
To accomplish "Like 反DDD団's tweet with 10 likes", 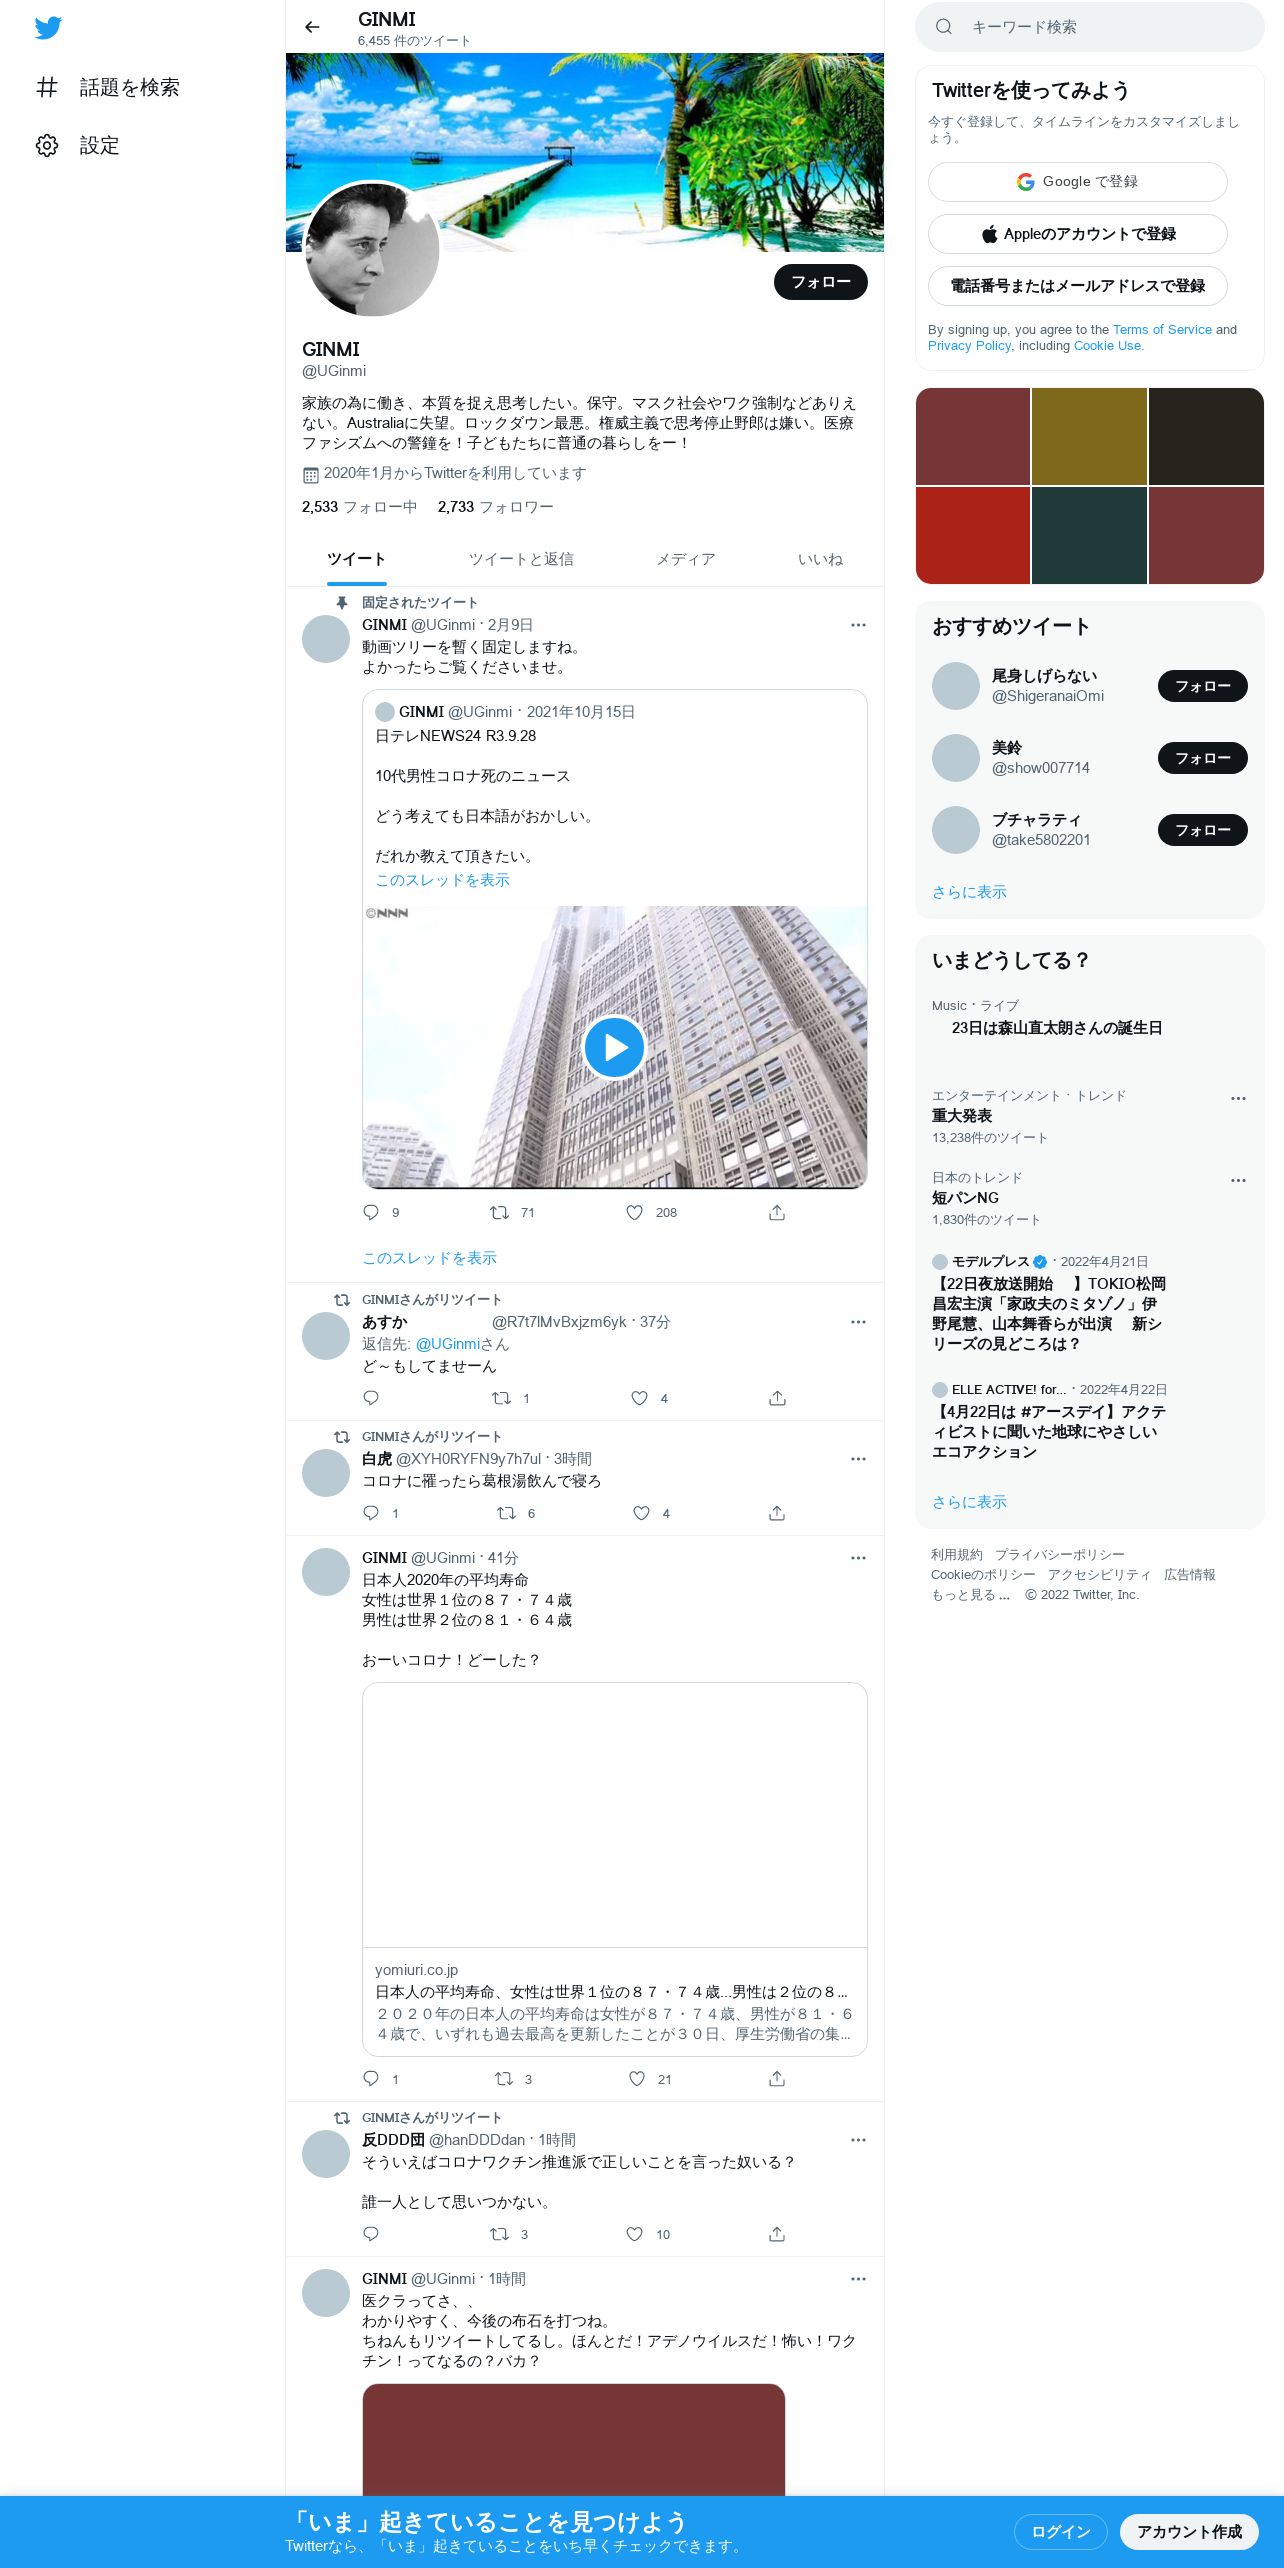I will click(635, 2234).
